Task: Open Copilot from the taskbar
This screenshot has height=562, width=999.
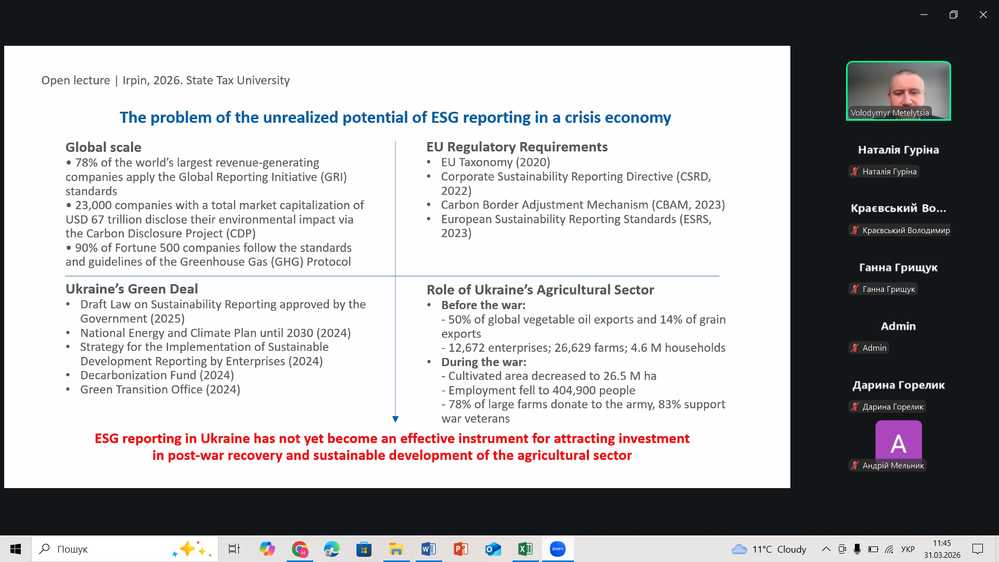Action: click(267, 549)
